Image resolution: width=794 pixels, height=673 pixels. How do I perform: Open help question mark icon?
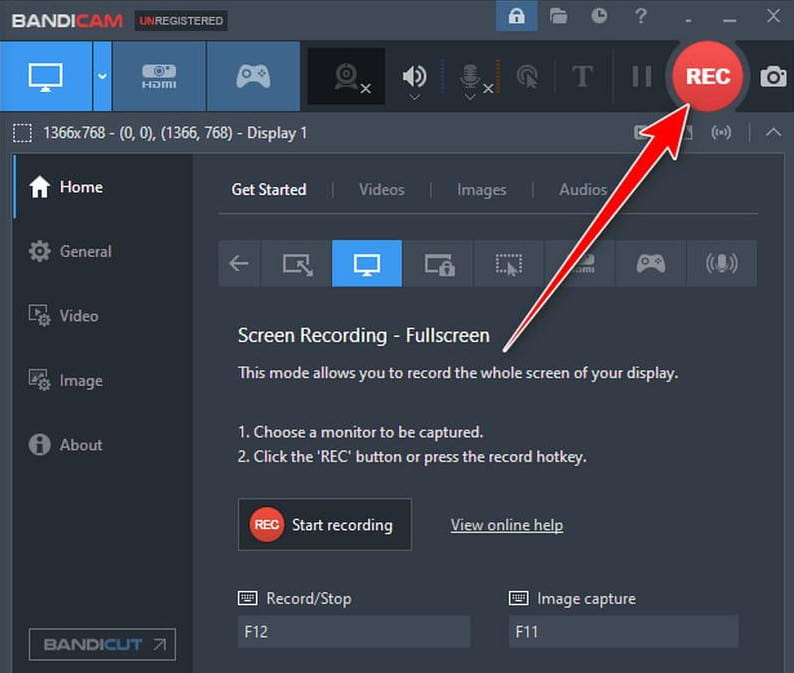(x=641, y=16)
